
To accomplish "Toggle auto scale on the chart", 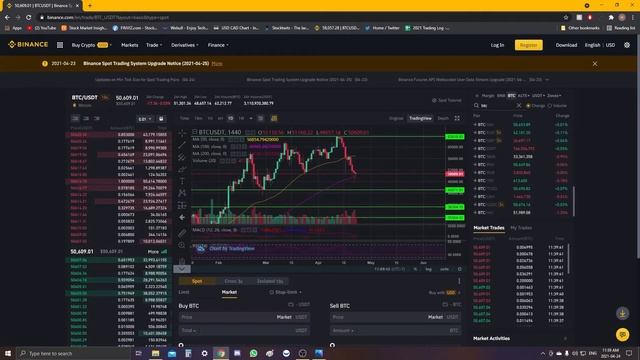I will pos(444,269).
